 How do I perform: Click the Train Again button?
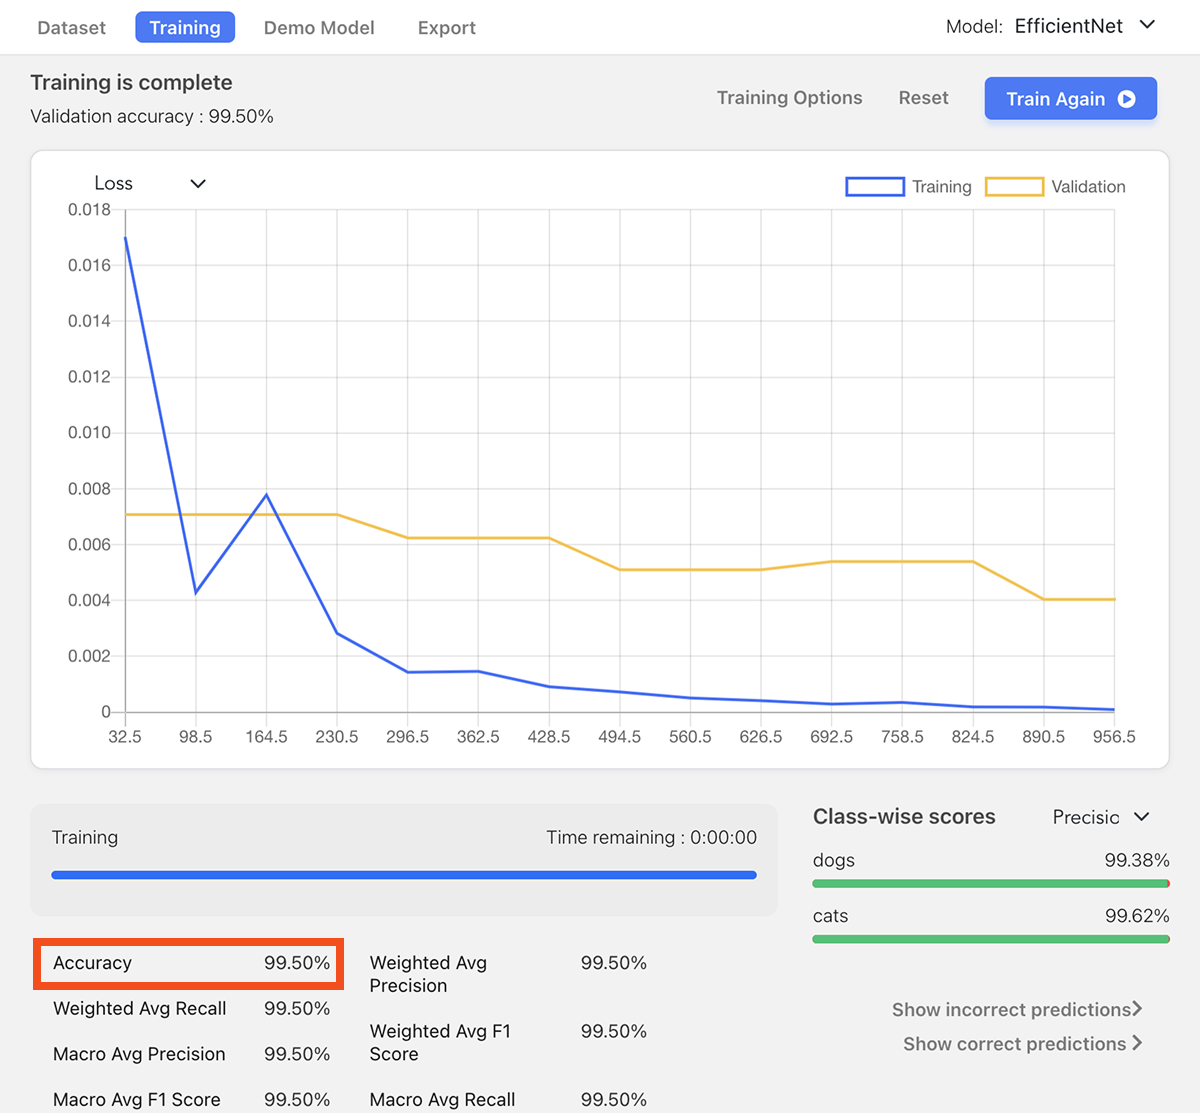(x=1070, y=98)
